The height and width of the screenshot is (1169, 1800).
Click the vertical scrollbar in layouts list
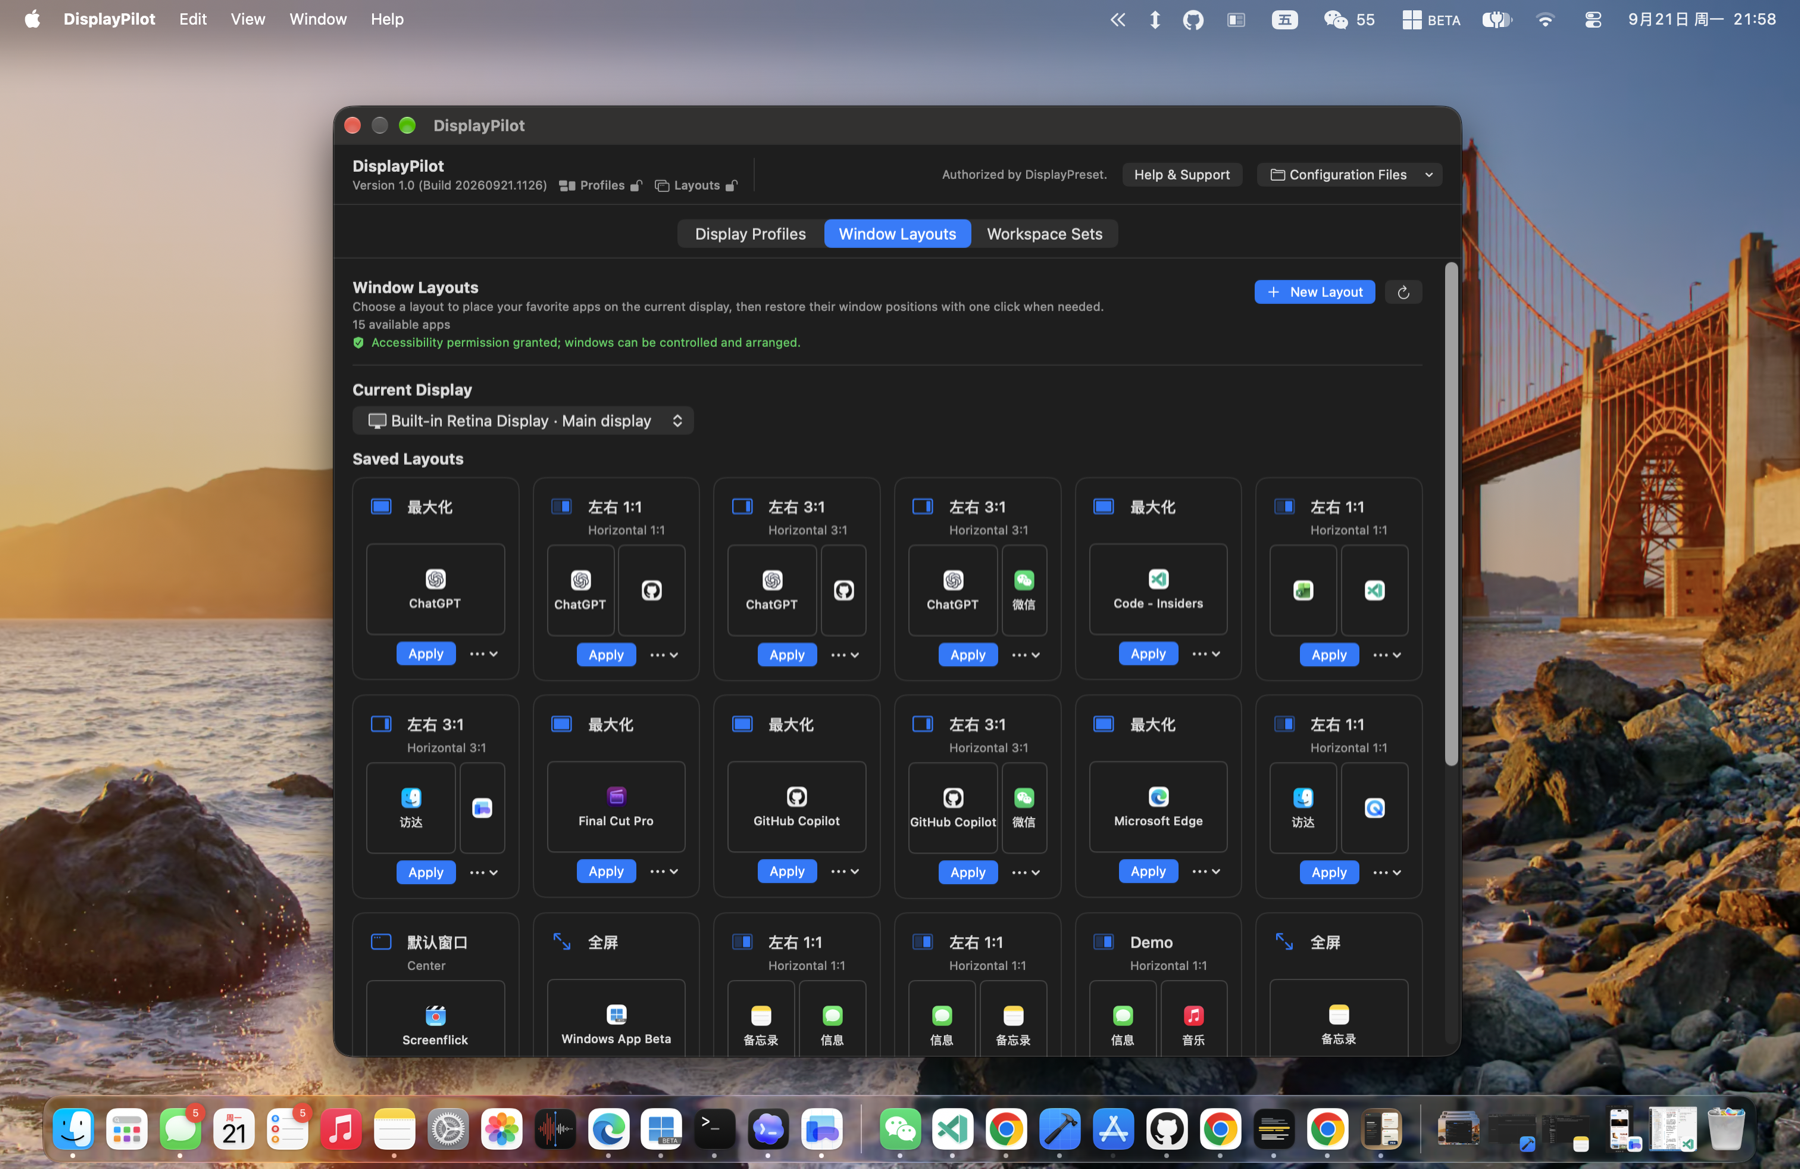1451,515
